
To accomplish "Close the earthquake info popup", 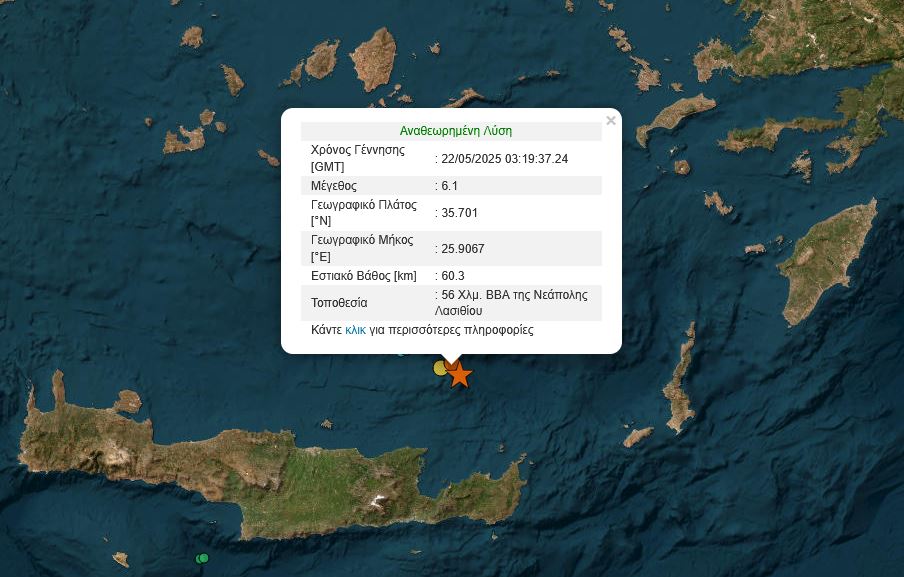I will [x=611, y=121].
